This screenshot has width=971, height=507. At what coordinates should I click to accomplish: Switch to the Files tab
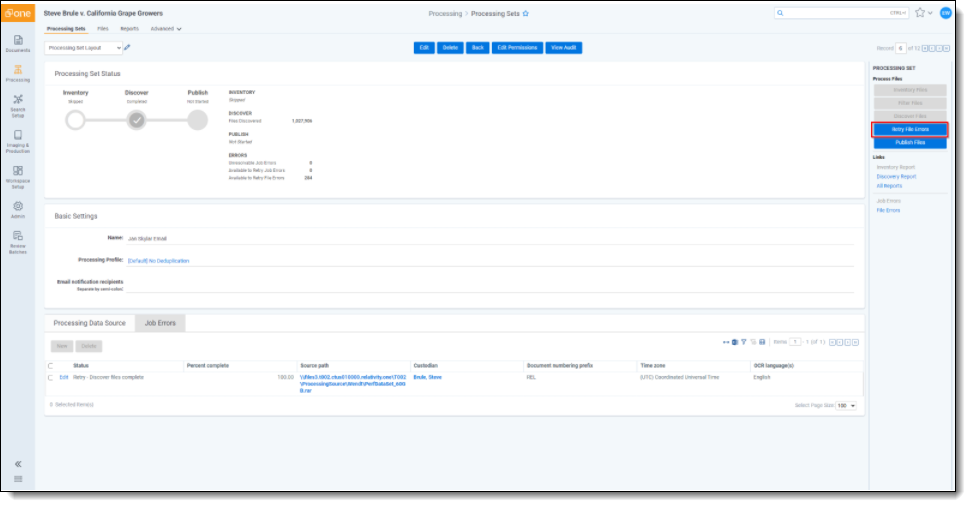click(103, 29)
